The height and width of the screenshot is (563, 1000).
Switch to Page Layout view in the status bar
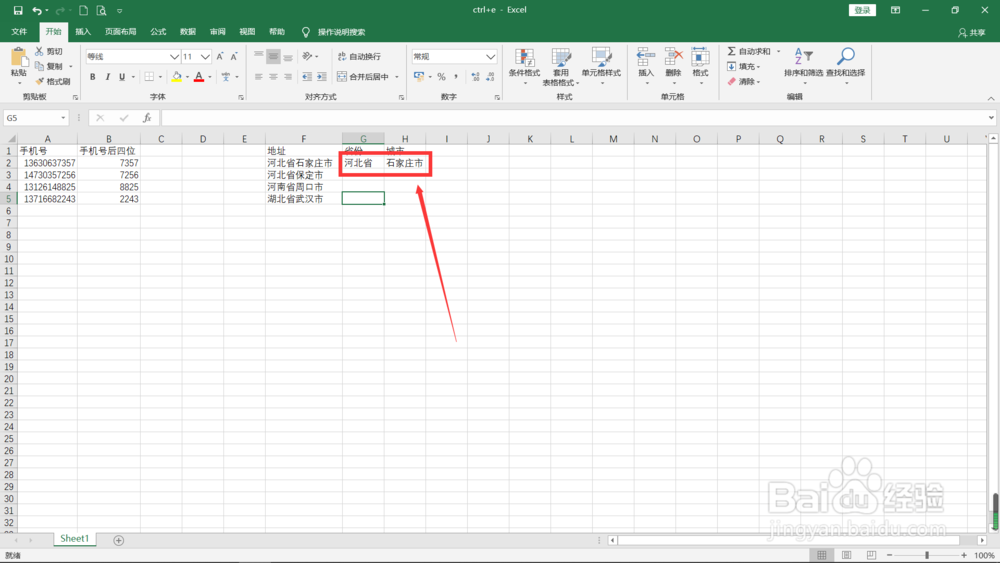[846, 555]
